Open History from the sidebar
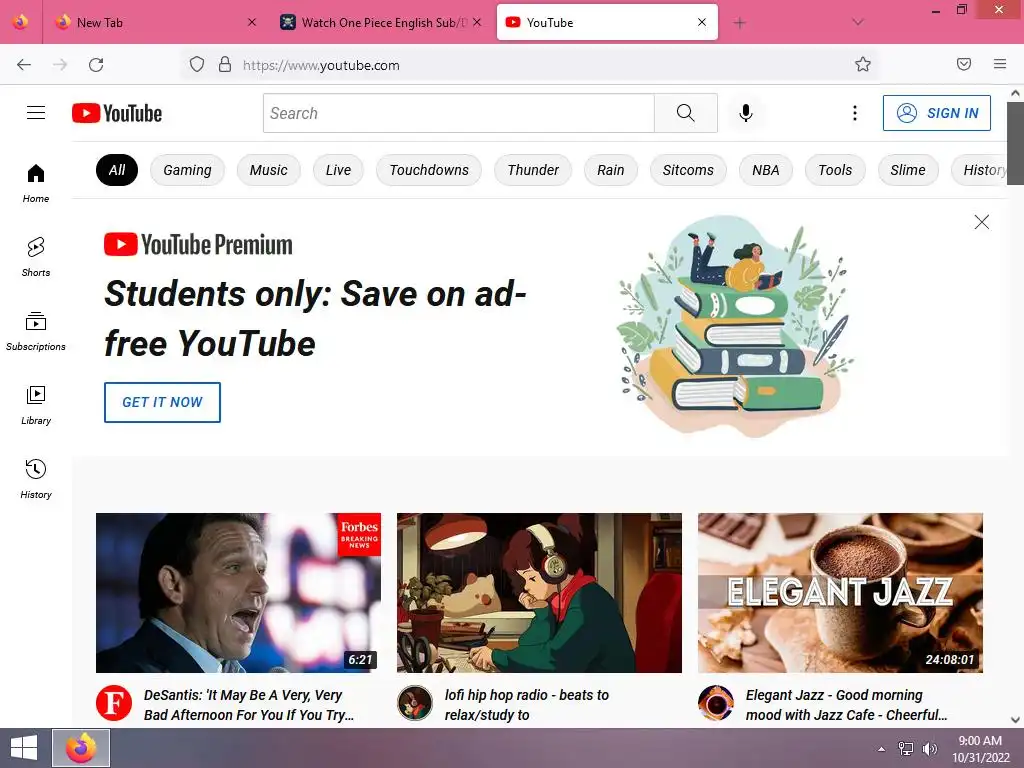1024x768 pixels. pyautogui.click(x=36, y=479)
